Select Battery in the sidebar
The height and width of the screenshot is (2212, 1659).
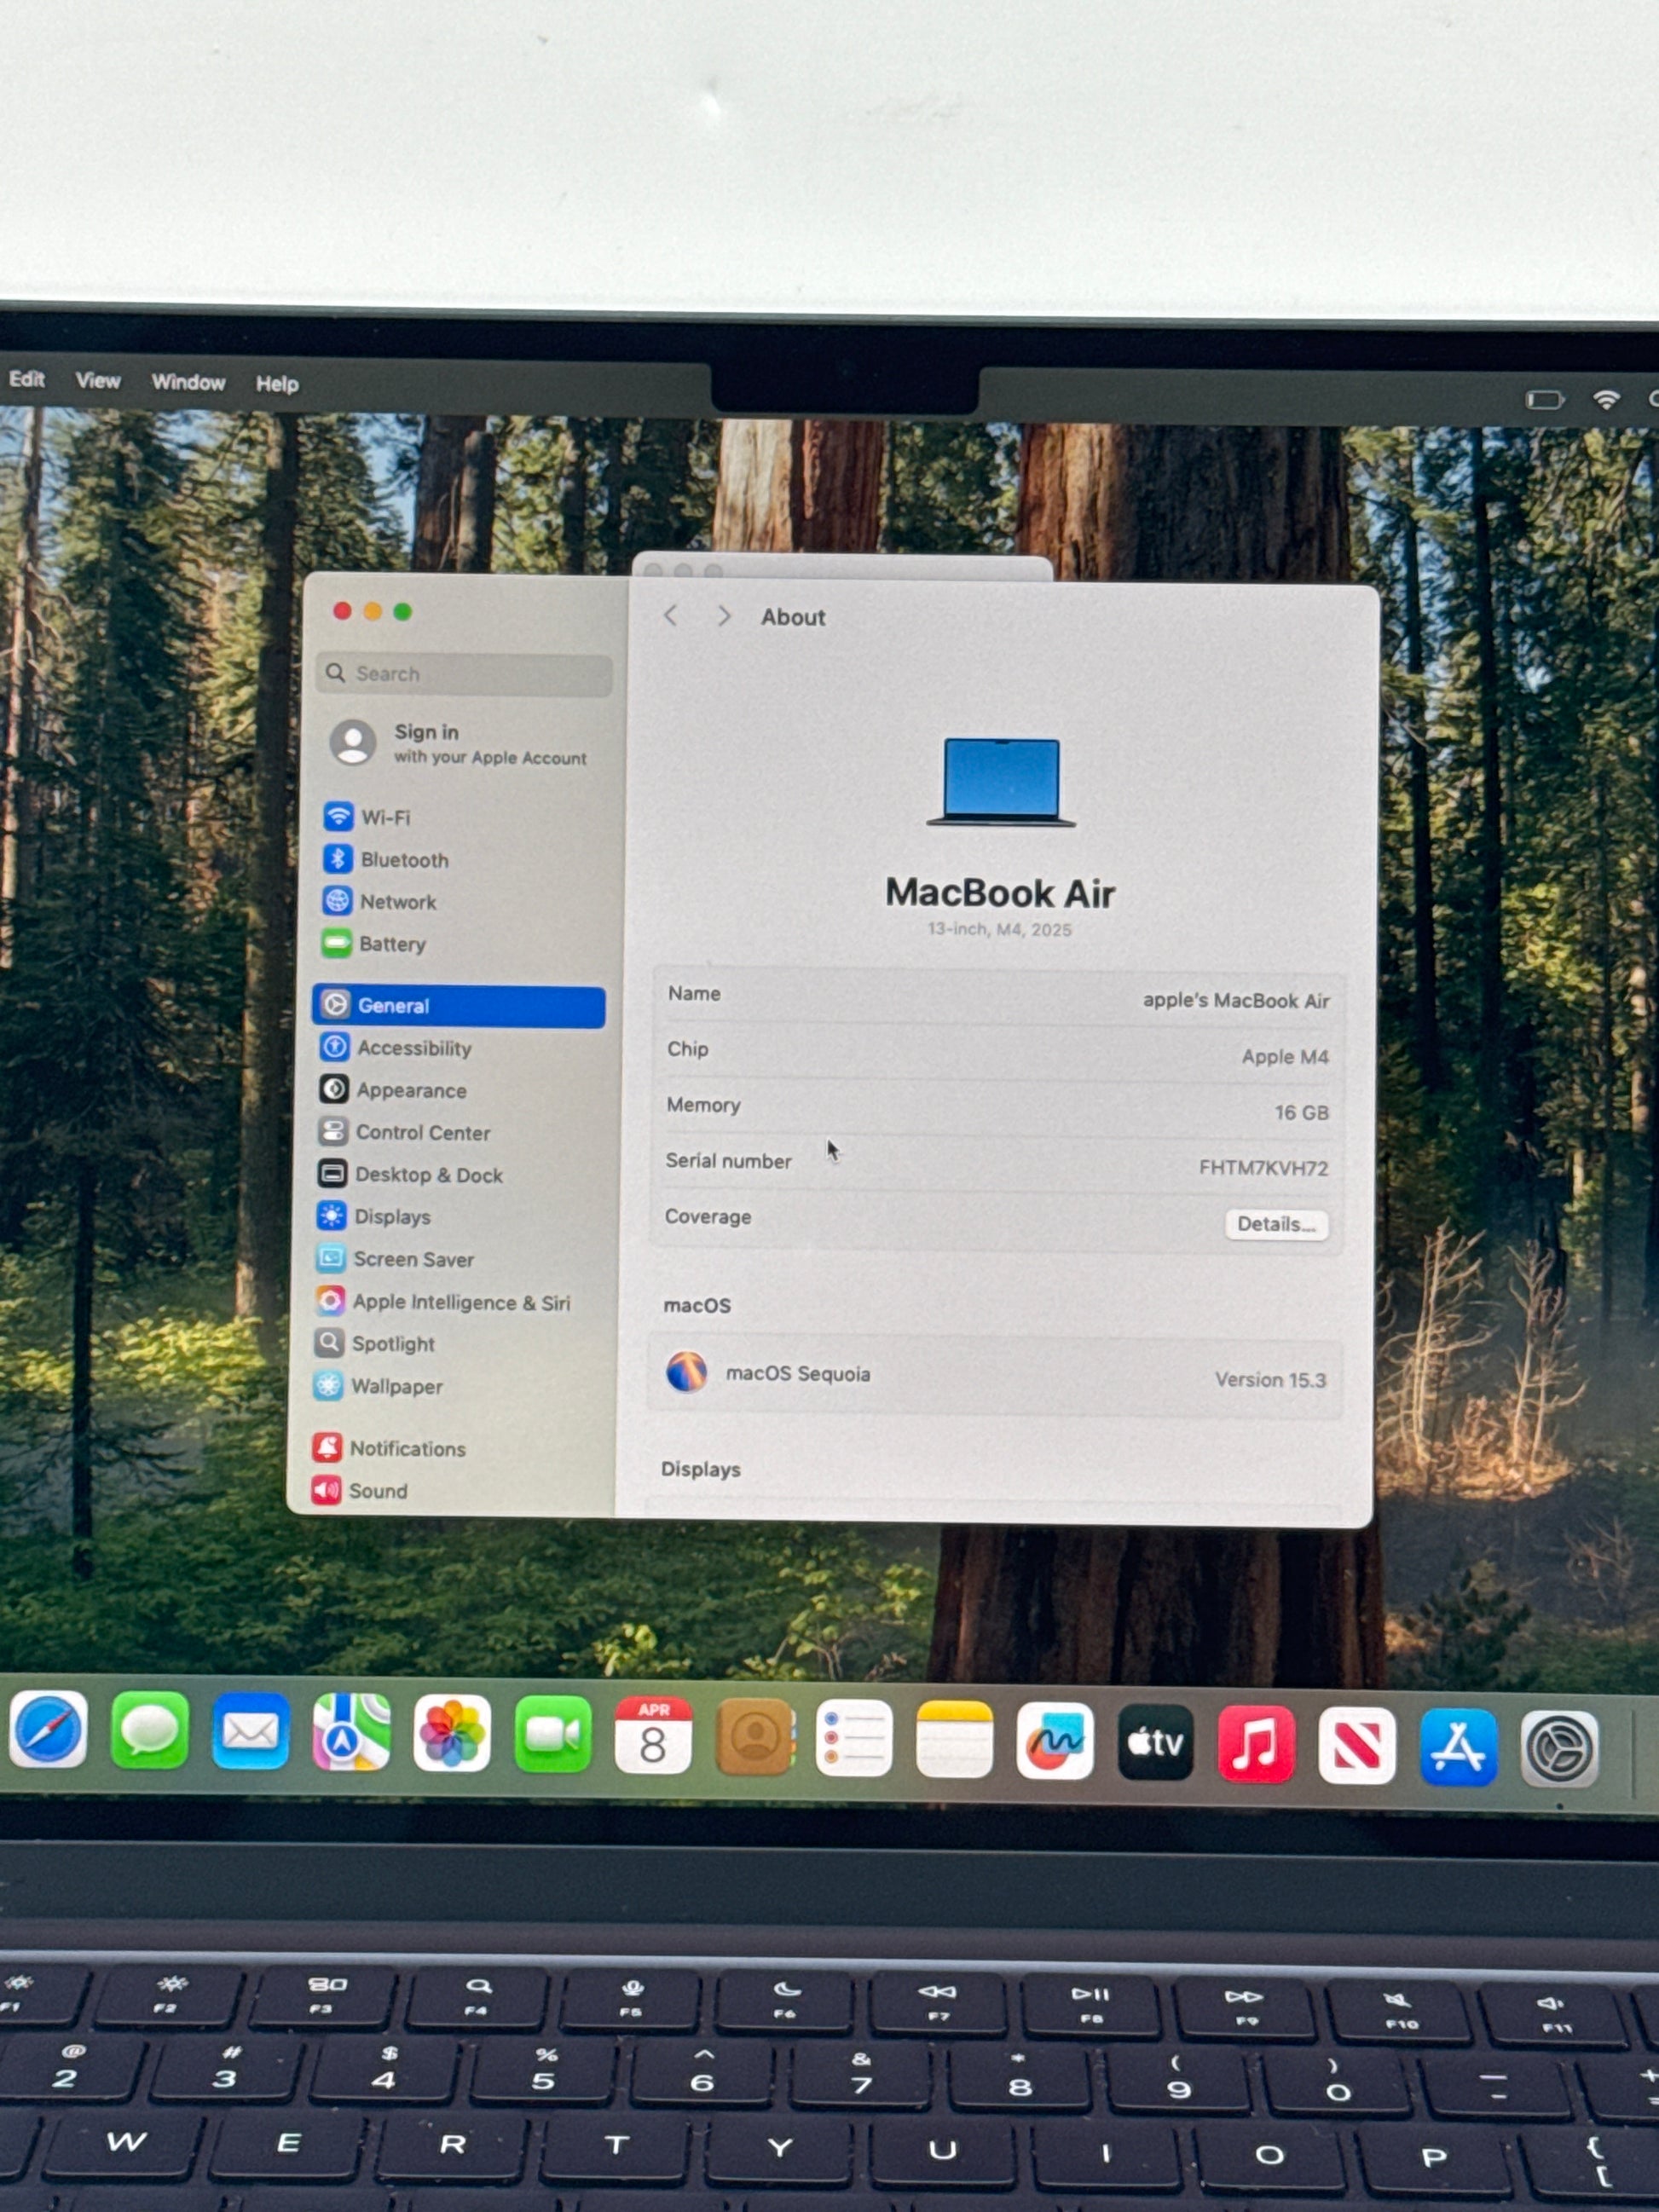pos(391,944)
